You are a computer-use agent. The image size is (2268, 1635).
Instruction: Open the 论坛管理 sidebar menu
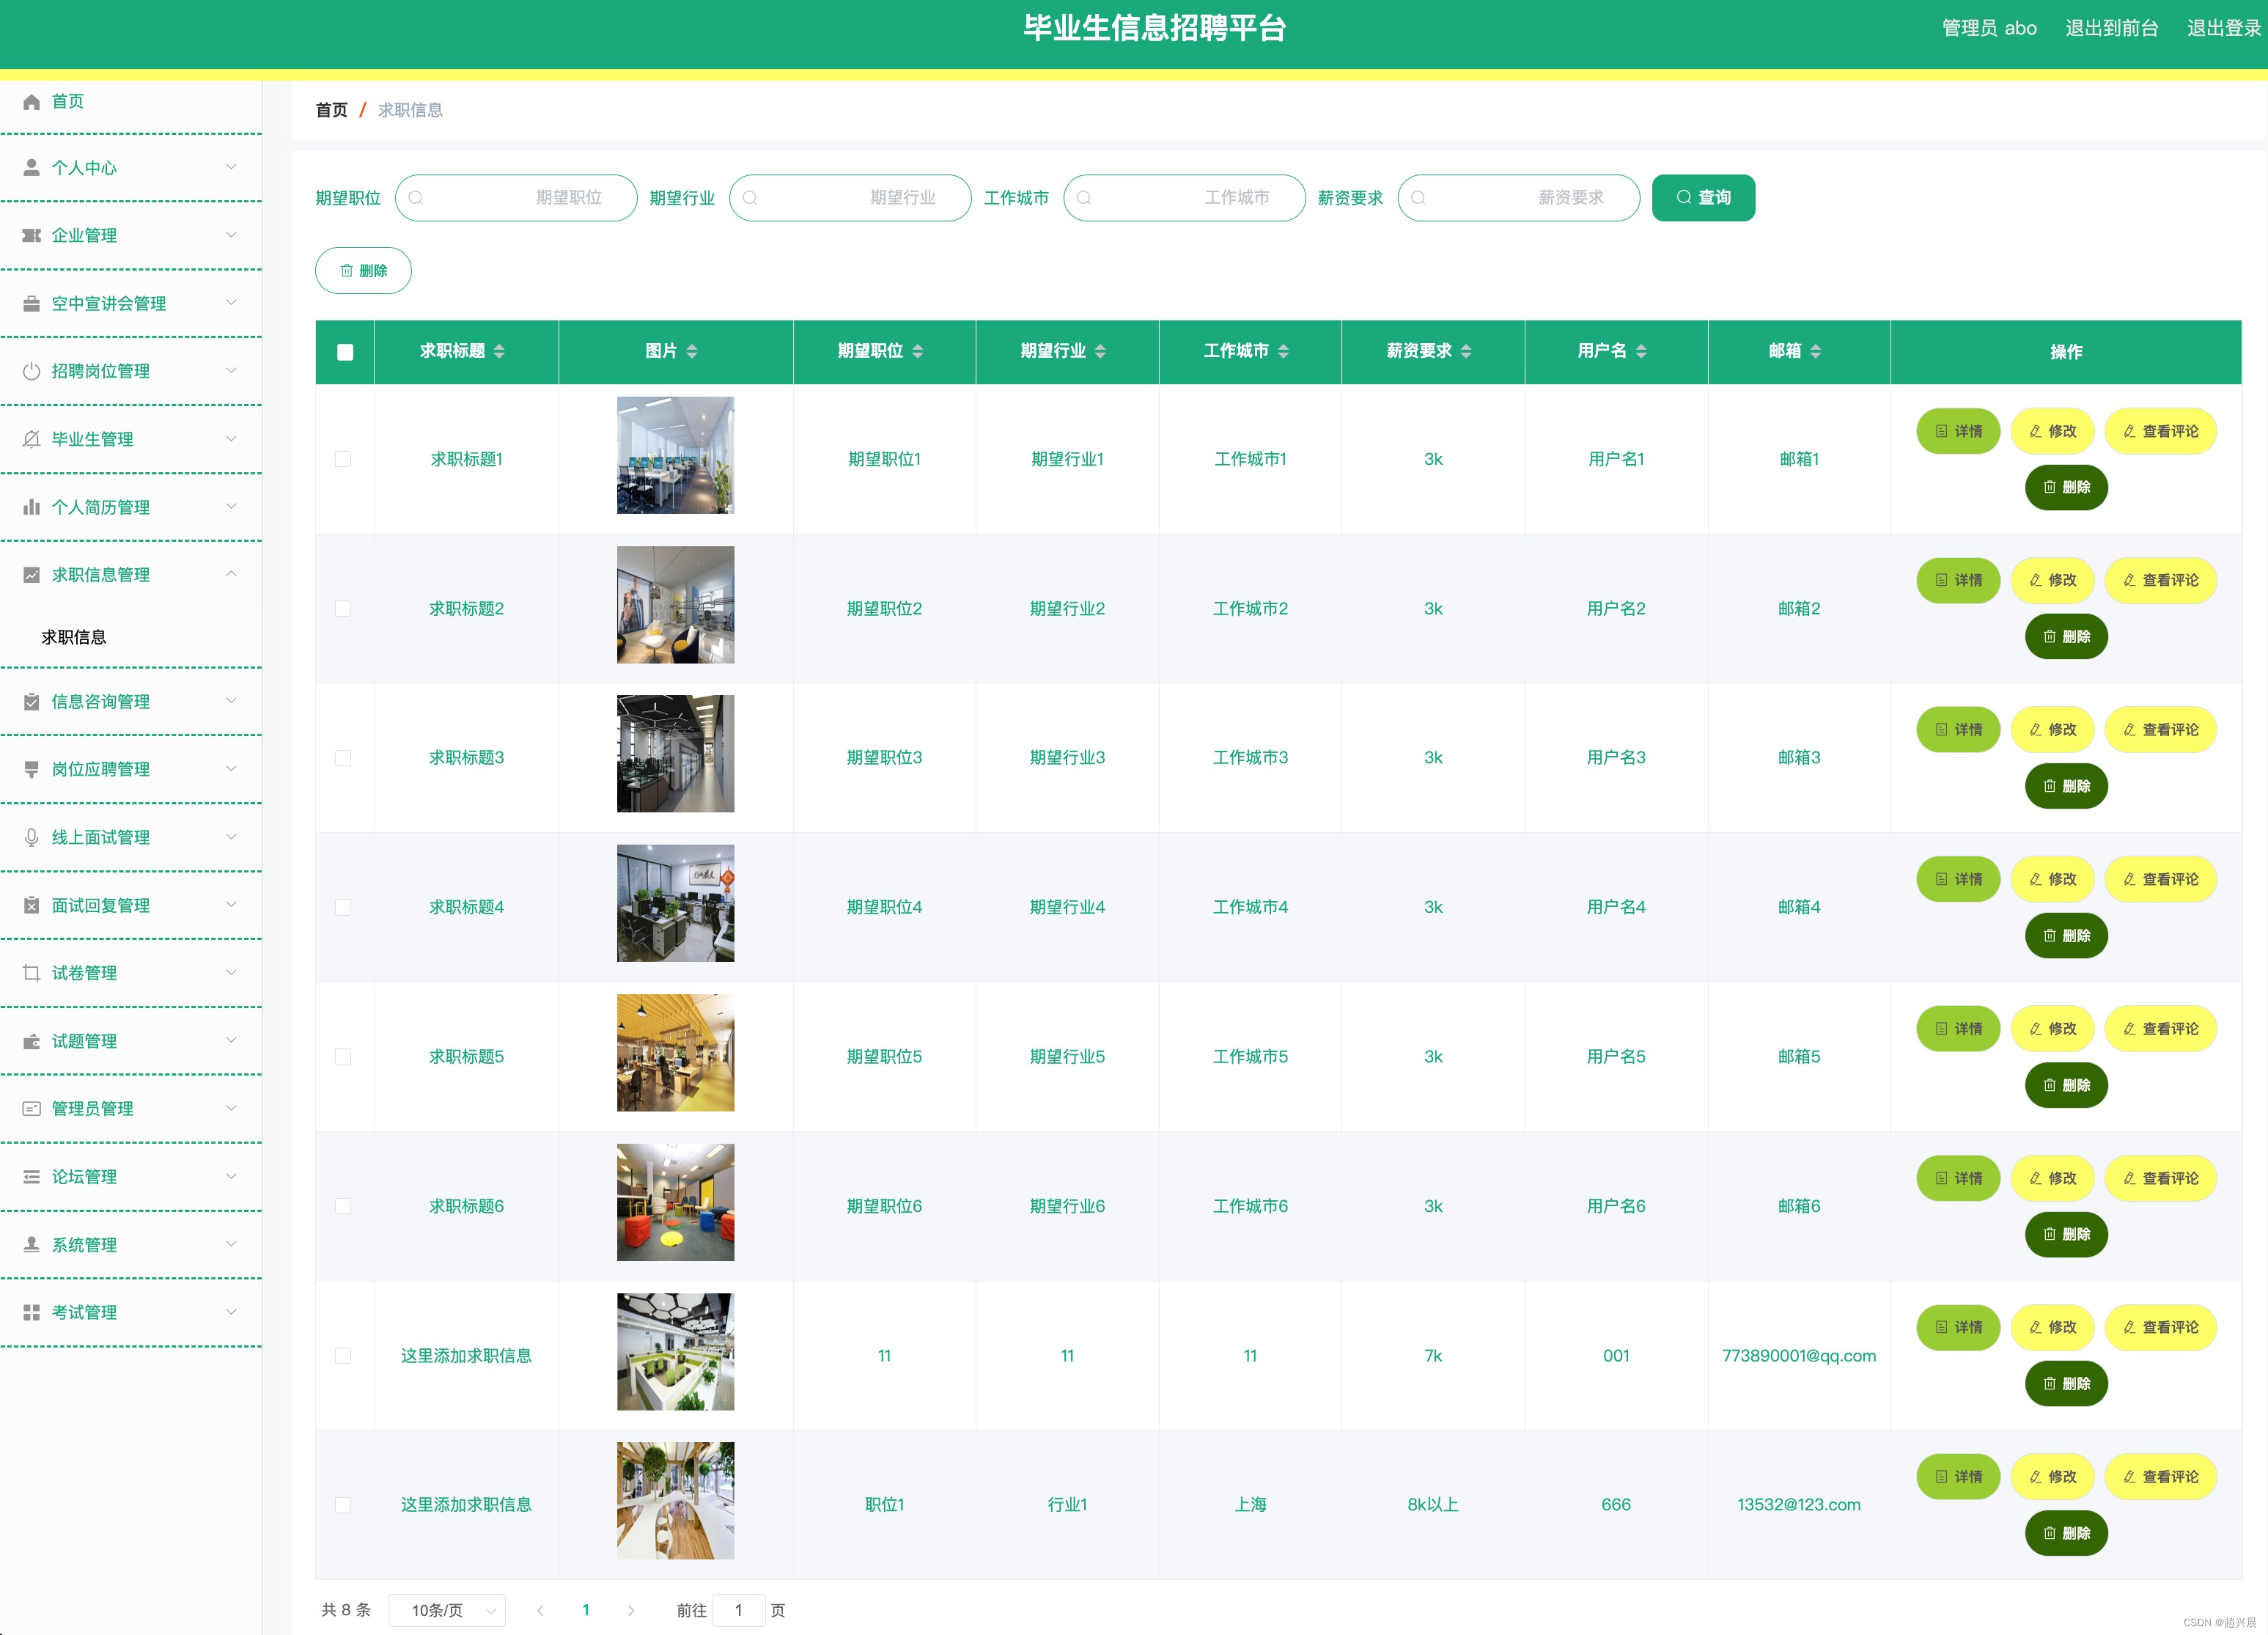(131, 1177)
